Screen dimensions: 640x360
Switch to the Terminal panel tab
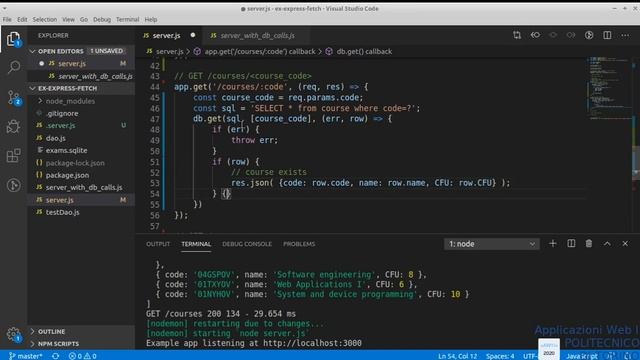click(196, 244)
